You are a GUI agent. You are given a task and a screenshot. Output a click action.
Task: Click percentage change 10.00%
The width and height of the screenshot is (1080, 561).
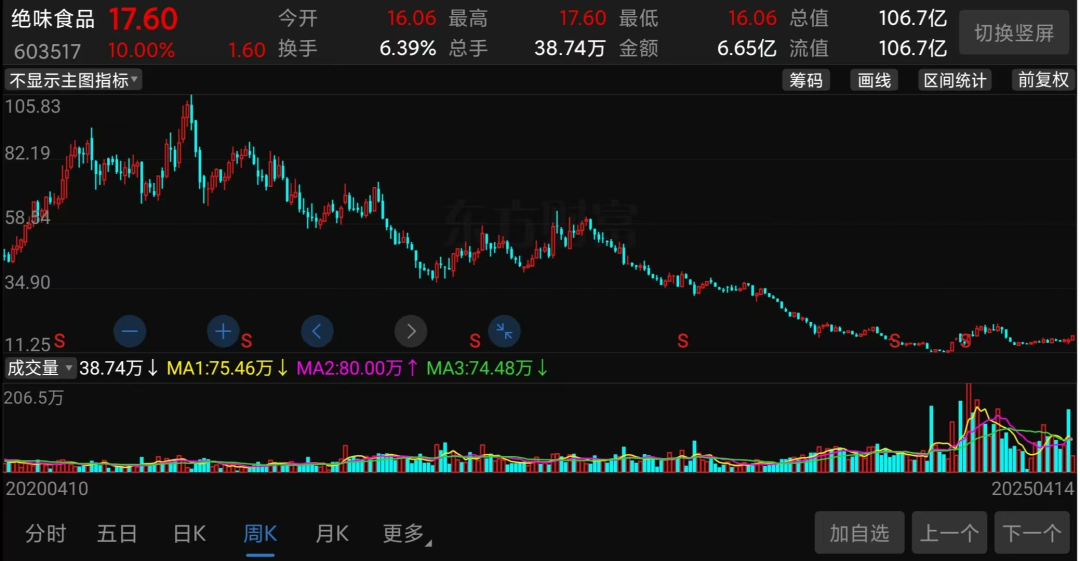pyautogui.click(x=141, y=50)
